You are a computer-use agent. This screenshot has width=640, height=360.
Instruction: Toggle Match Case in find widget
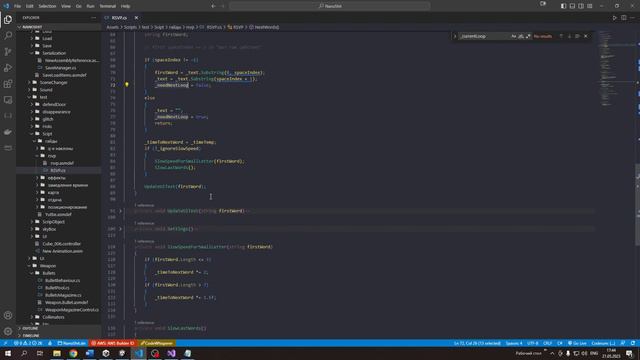click(x=513, y=36)
